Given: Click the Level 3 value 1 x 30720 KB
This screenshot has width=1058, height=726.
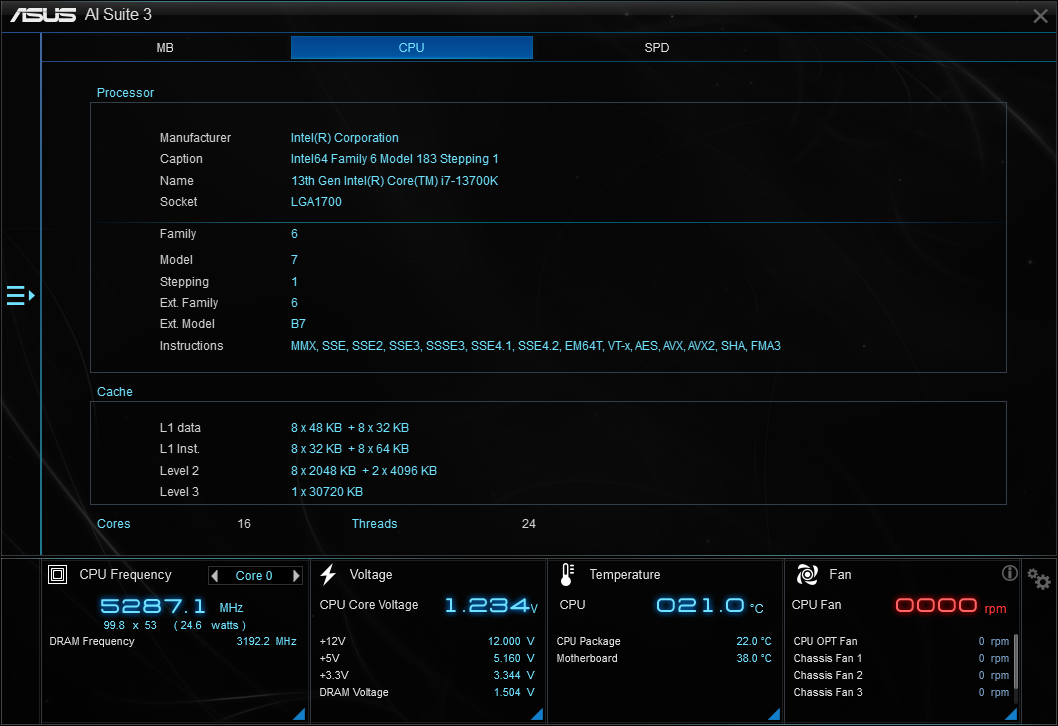Looking at the screenshot, I should [327, 492].
